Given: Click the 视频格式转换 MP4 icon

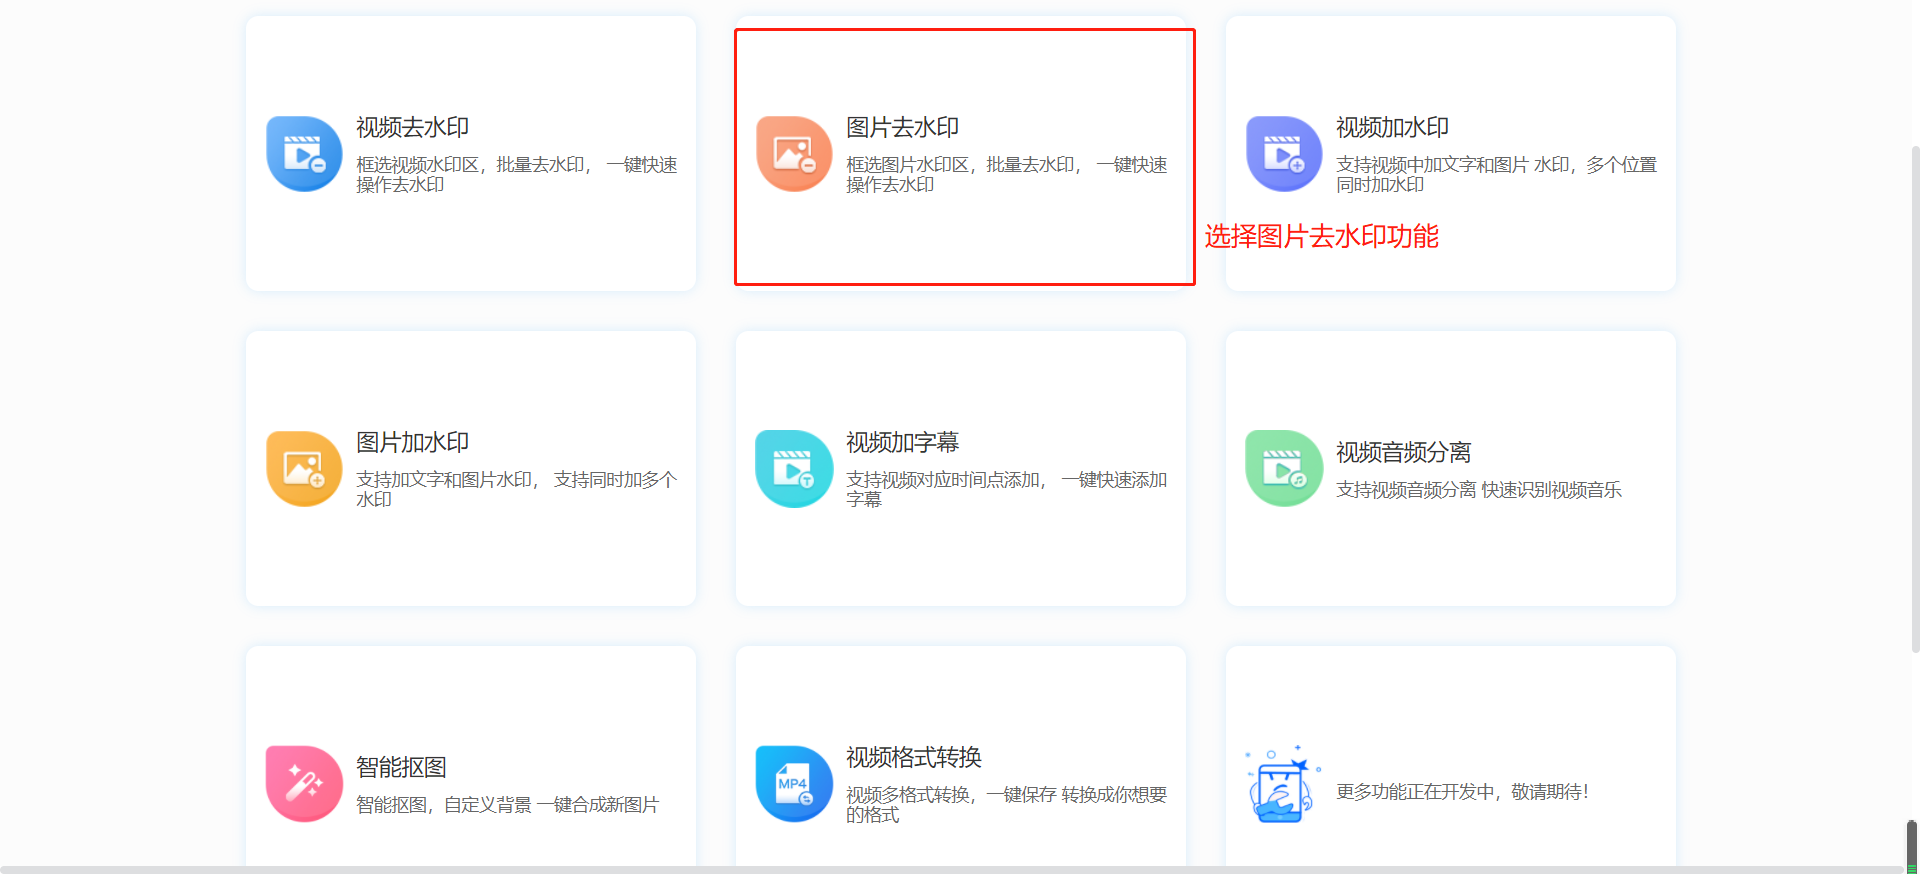Looking at the screenshot, I should tap(794, 784).
